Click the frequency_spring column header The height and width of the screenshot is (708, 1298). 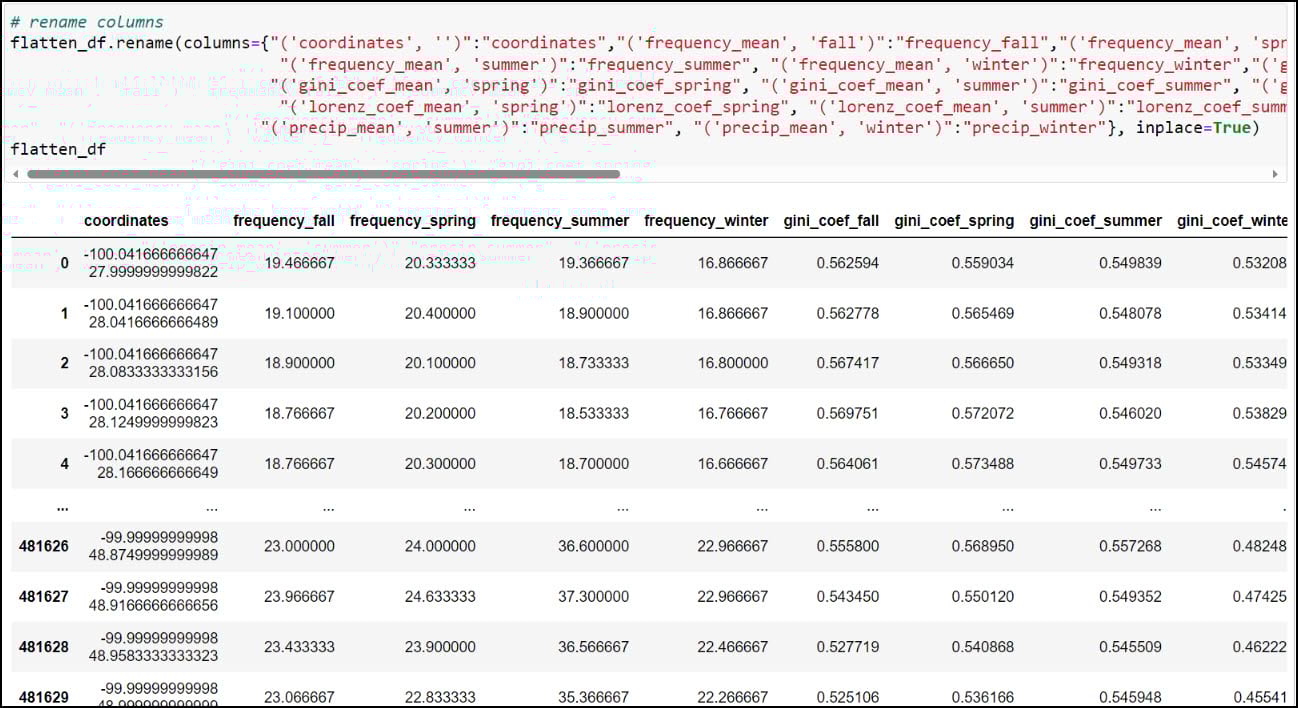(x=413, y=221)
